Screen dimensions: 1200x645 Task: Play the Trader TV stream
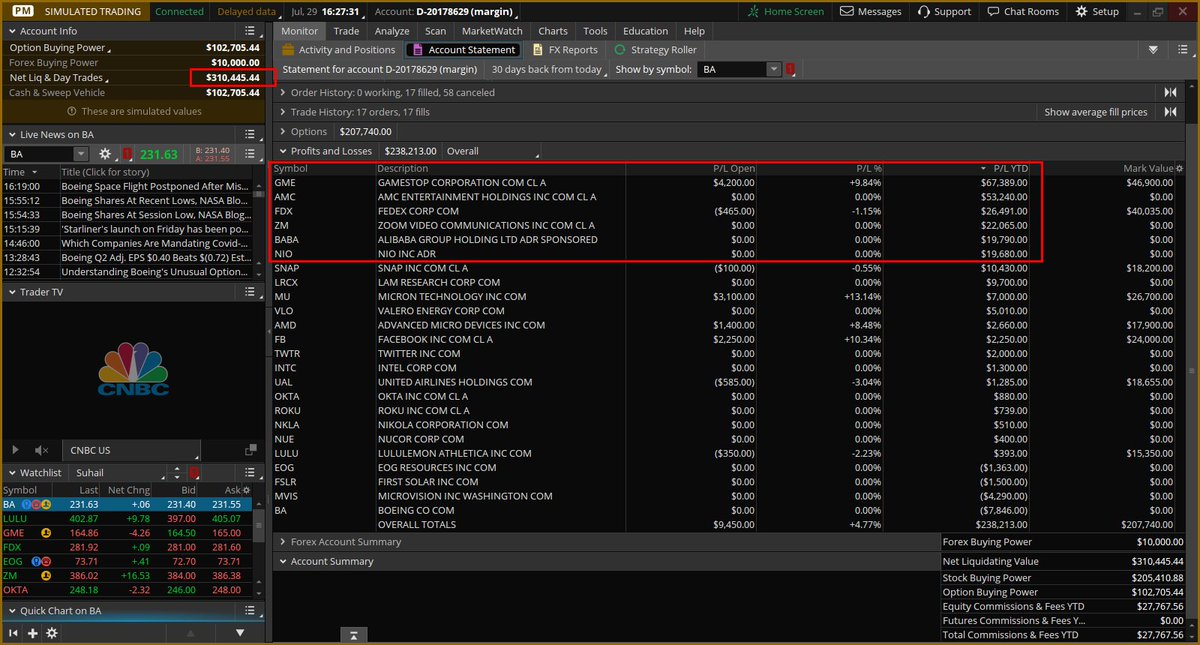click(14, 450)
